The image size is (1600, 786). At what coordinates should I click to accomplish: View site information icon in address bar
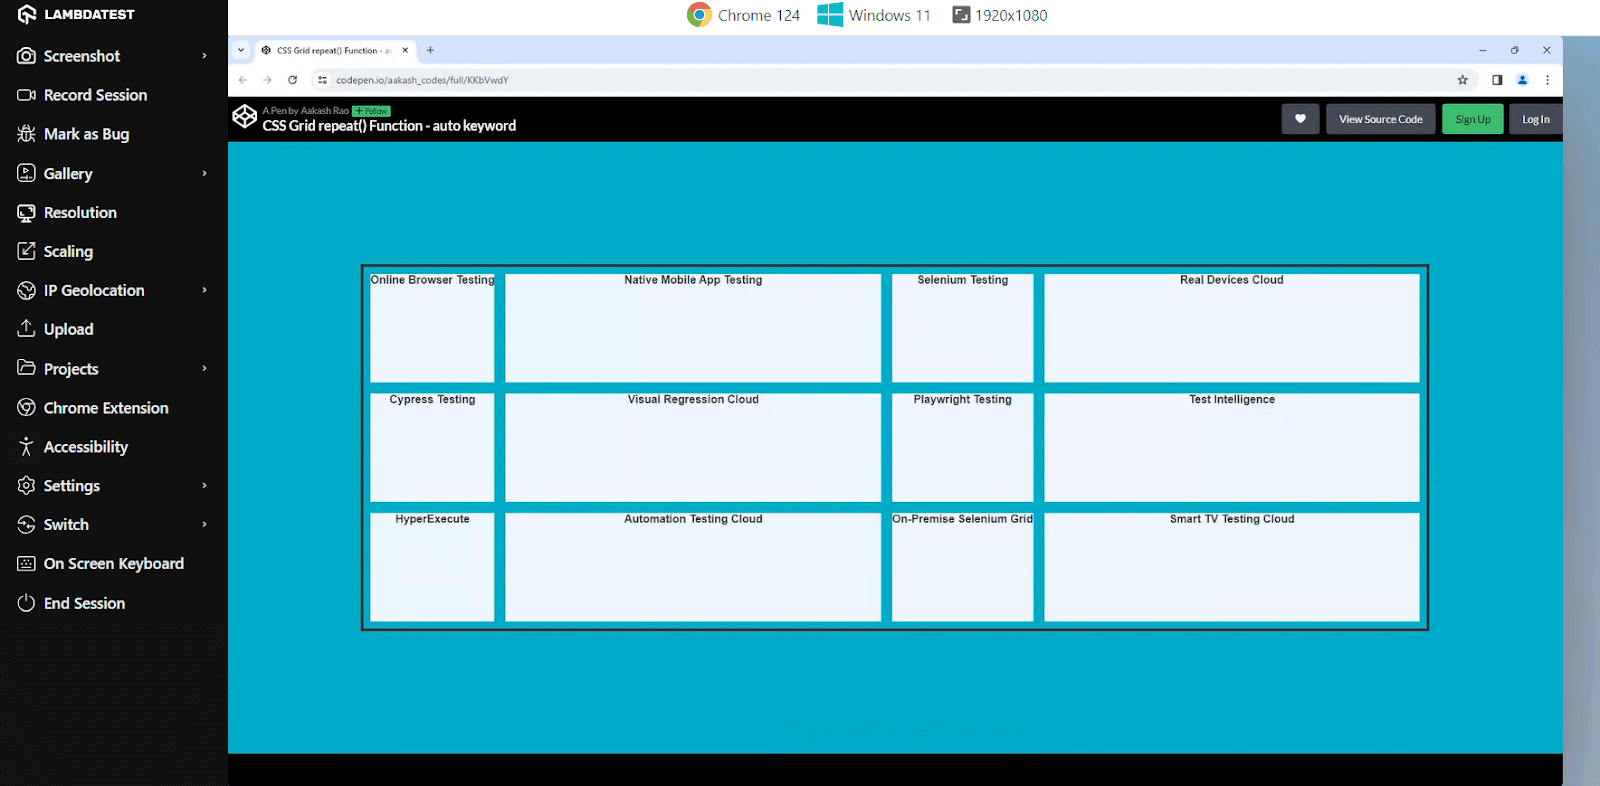322,80
